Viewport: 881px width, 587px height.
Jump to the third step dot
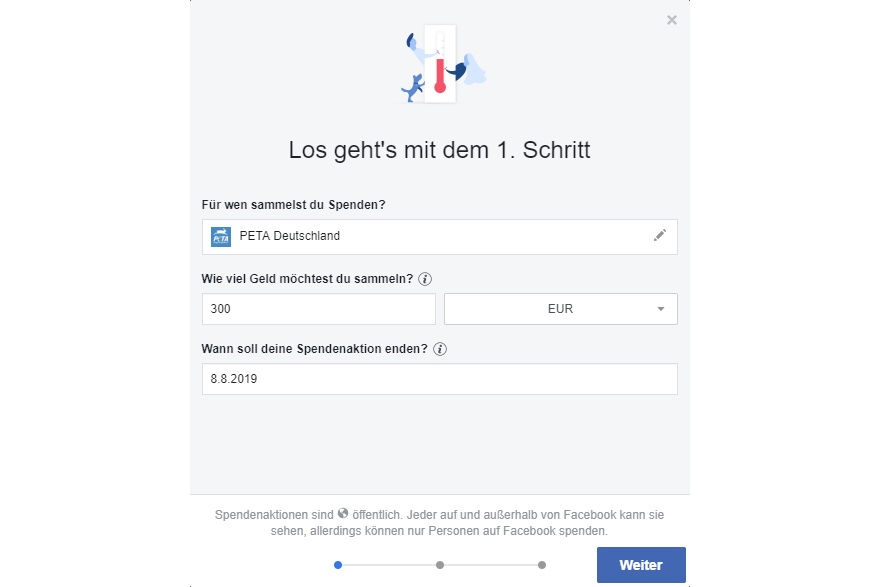pyautogui.click(x=542, y=565)
